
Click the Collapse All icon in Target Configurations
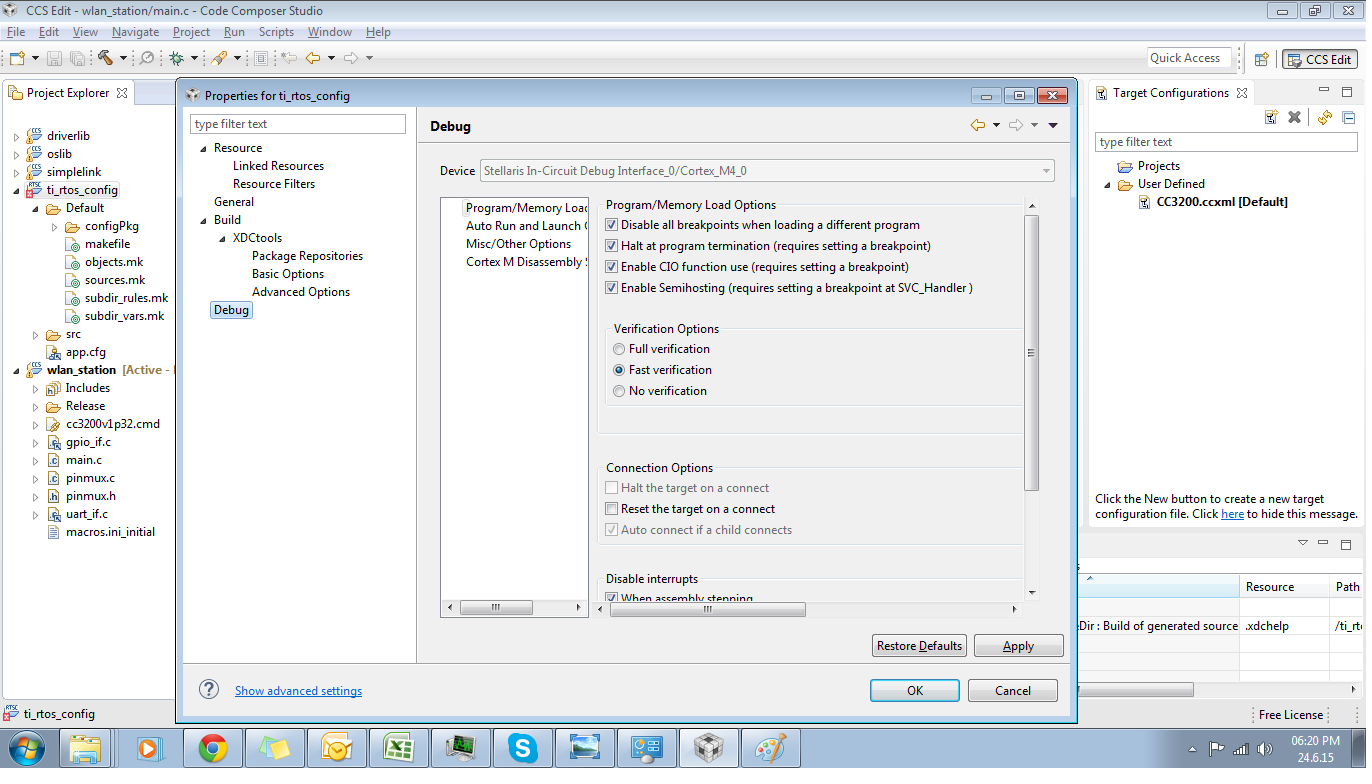tap(1348, 117)
